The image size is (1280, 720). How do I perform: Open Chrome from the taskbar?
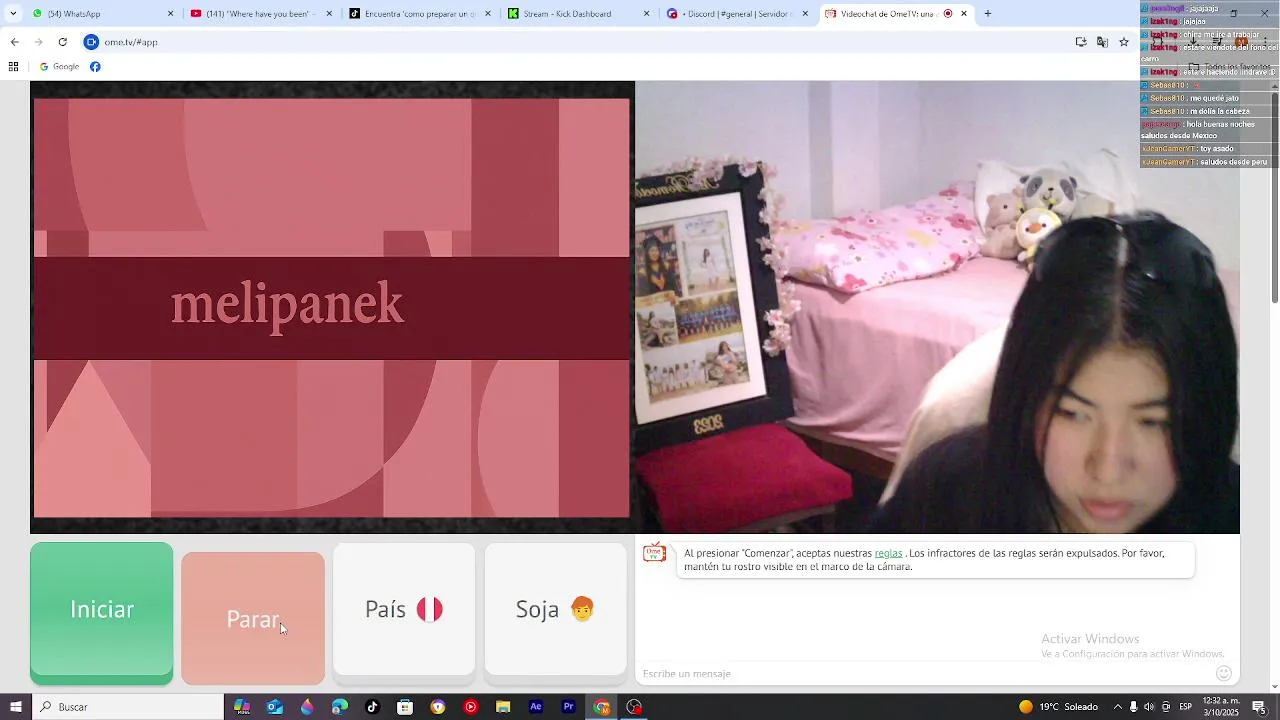(601, 707)
